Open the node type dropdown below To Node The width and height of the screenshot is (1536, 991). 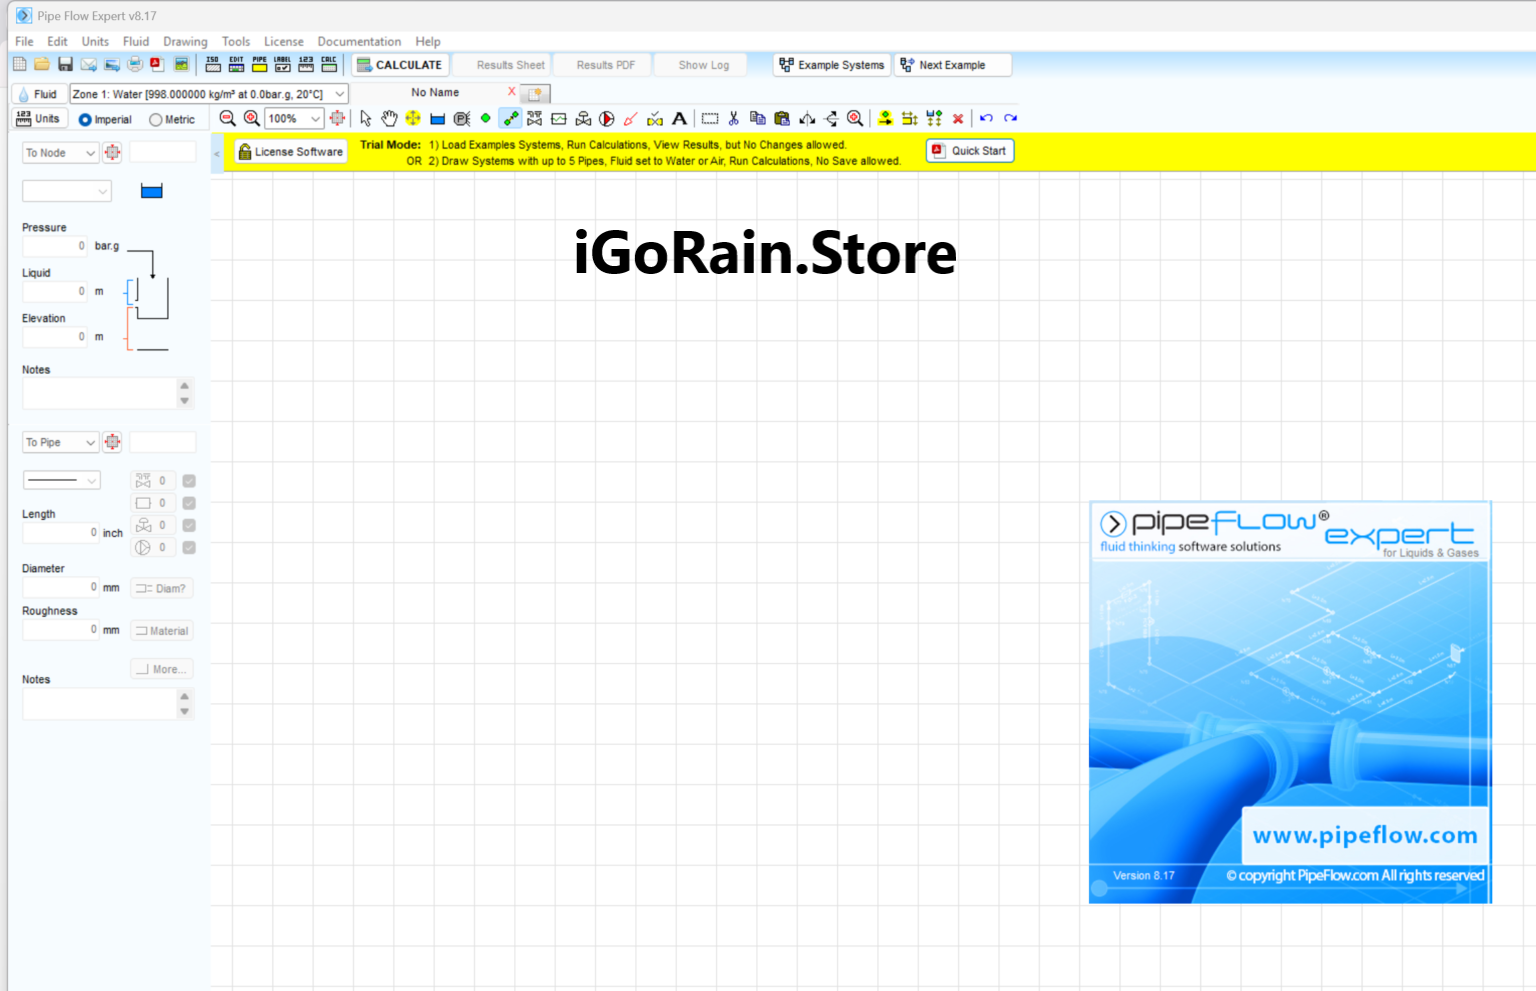[67, 191]
